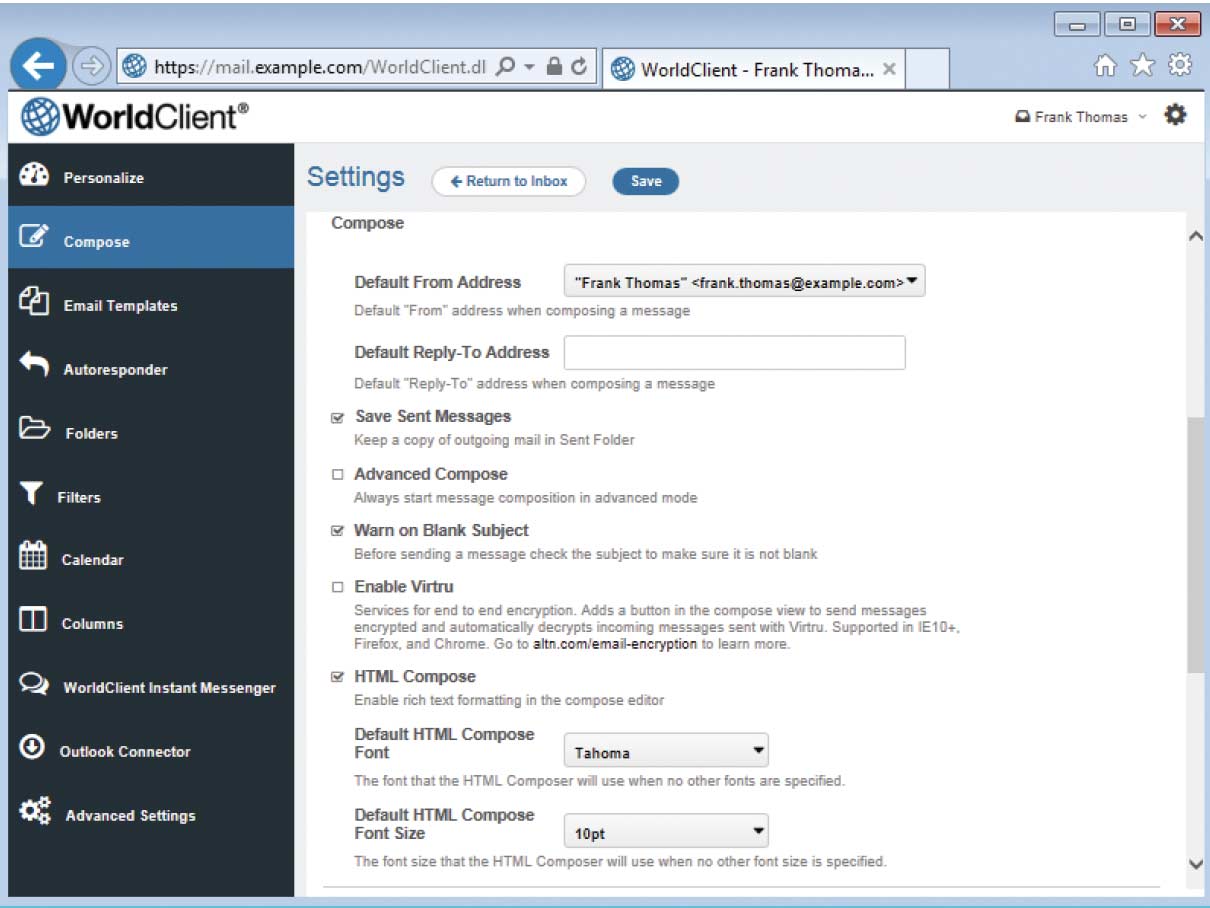This screenshot has width=1210, height=908.
Task: Select the Compose settings section
Action: [151, 238]
